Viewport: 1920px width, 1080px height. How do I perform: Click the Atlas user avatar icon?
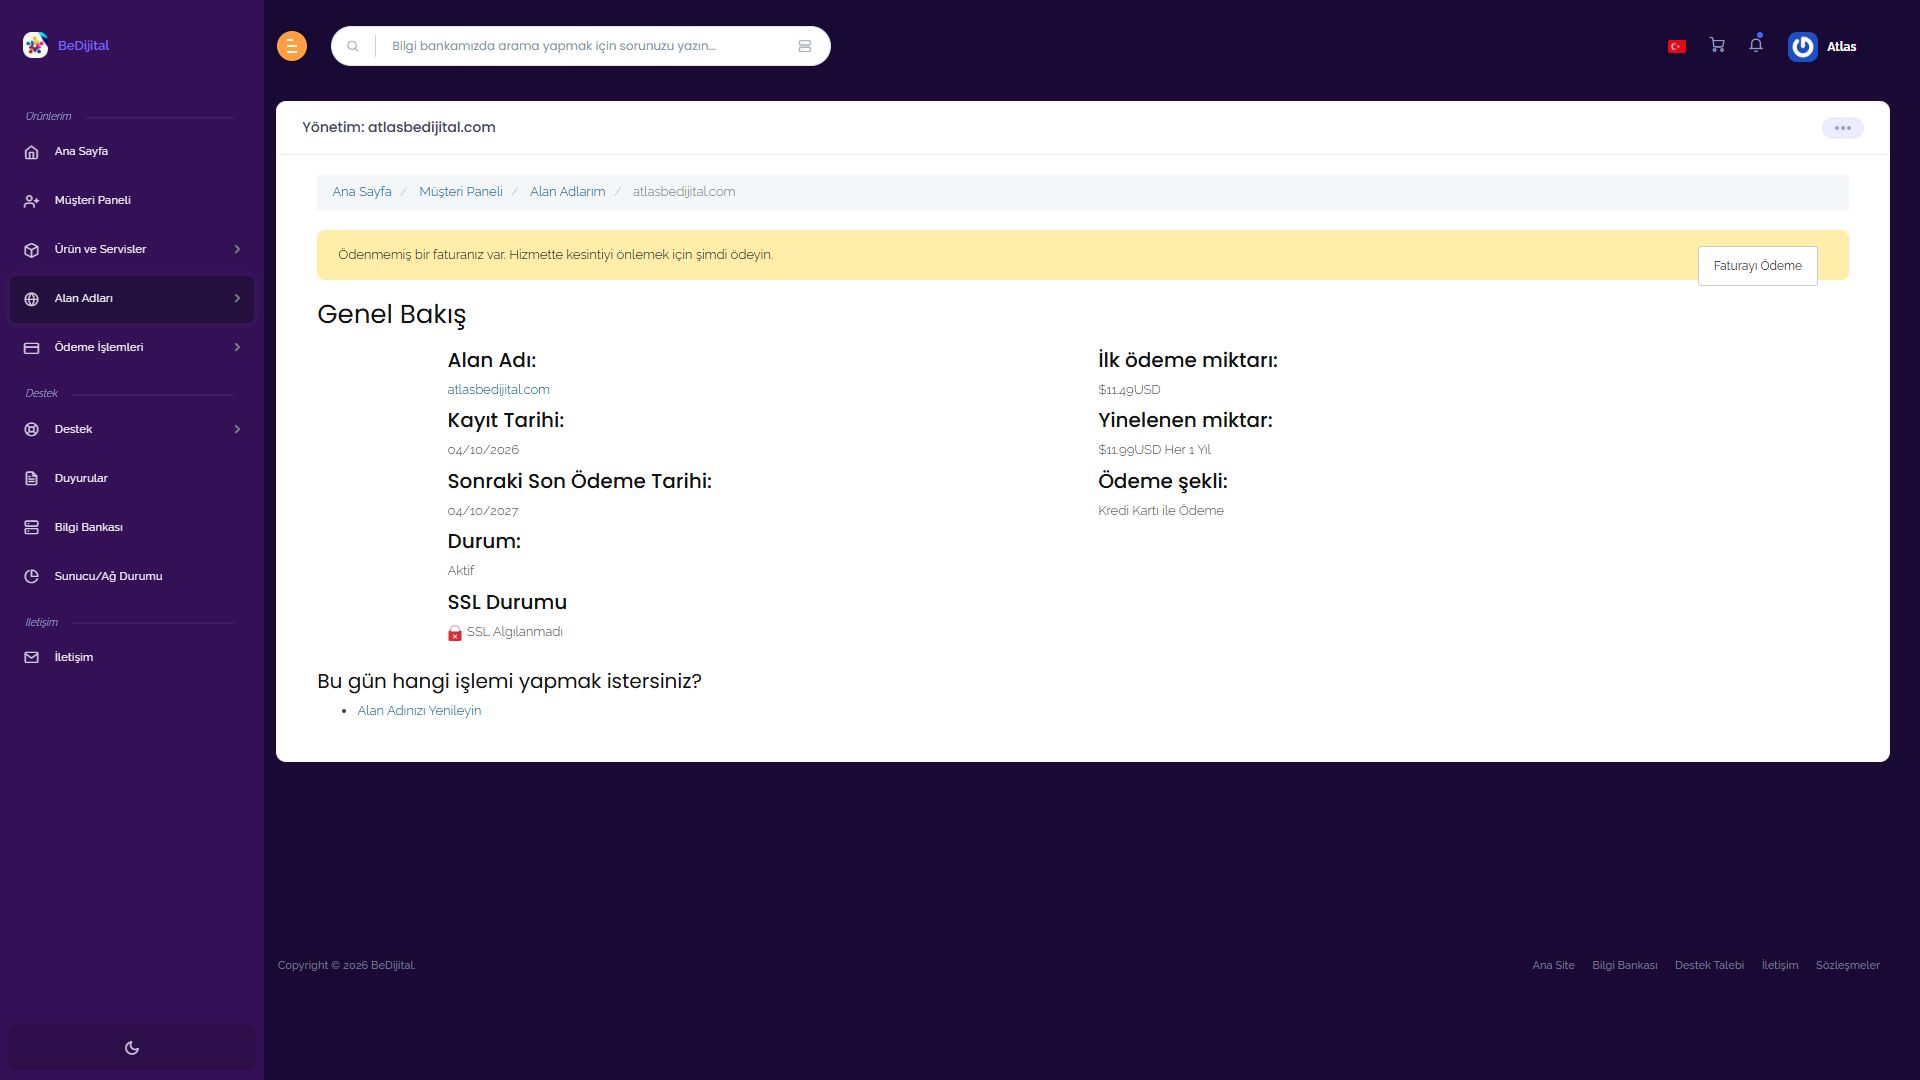[x=1802, y=46]
